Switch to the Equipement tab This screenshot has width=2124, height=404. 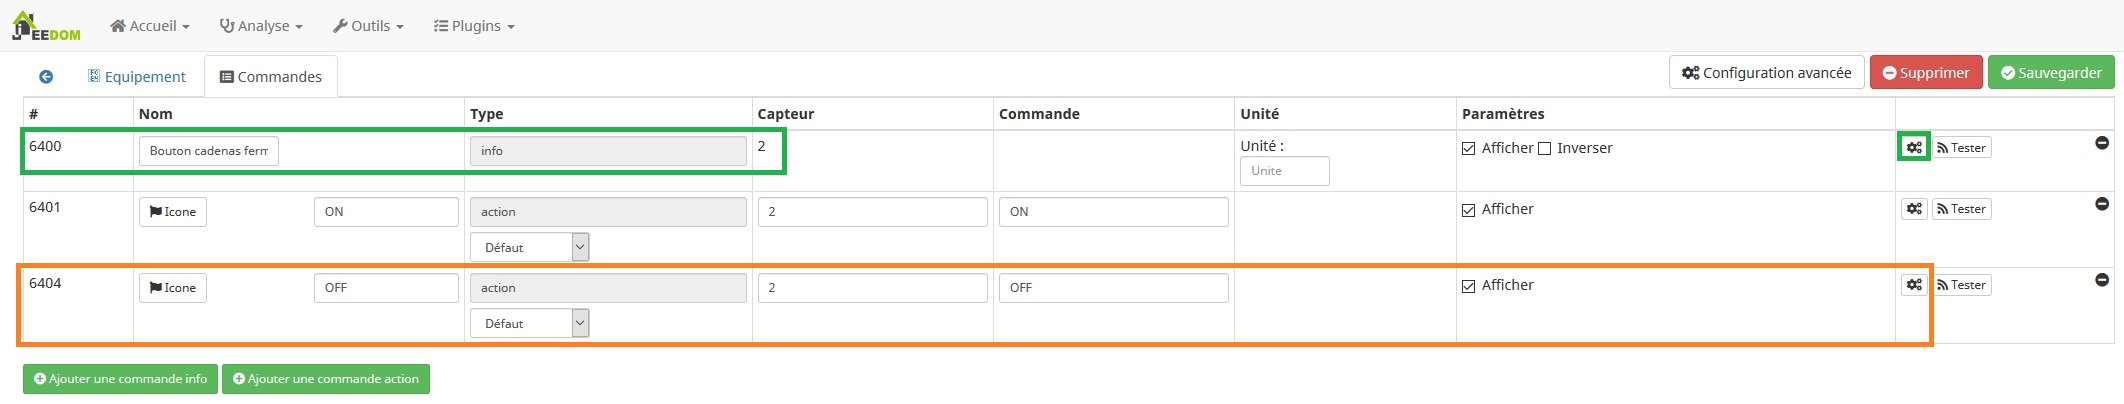(137, 76)
